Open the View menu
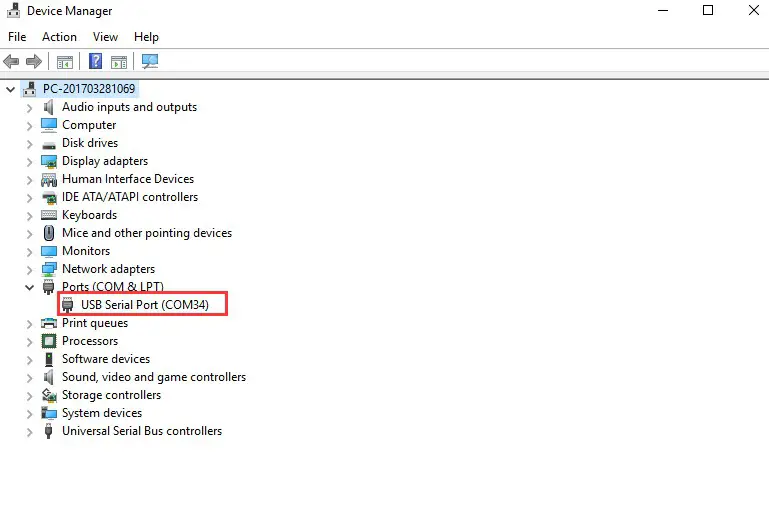The height and width of the screenshot is (520, 769). (x=105, y=37)
